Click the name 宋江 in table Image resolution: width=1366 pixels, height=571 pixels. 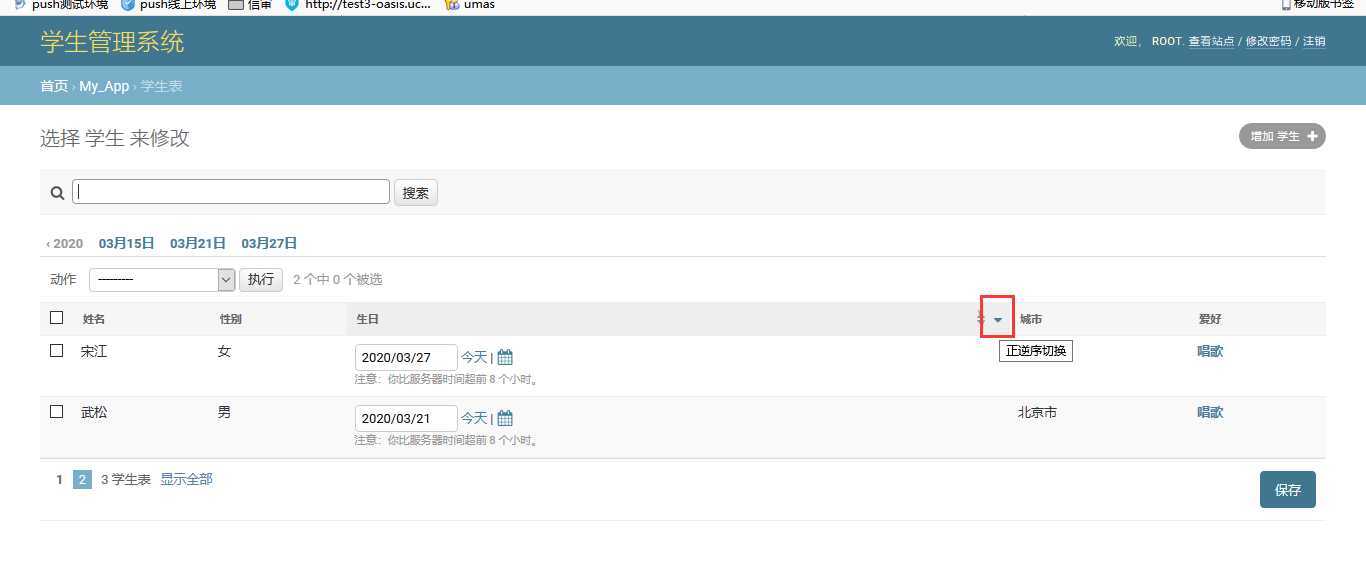tap(94, 351)
